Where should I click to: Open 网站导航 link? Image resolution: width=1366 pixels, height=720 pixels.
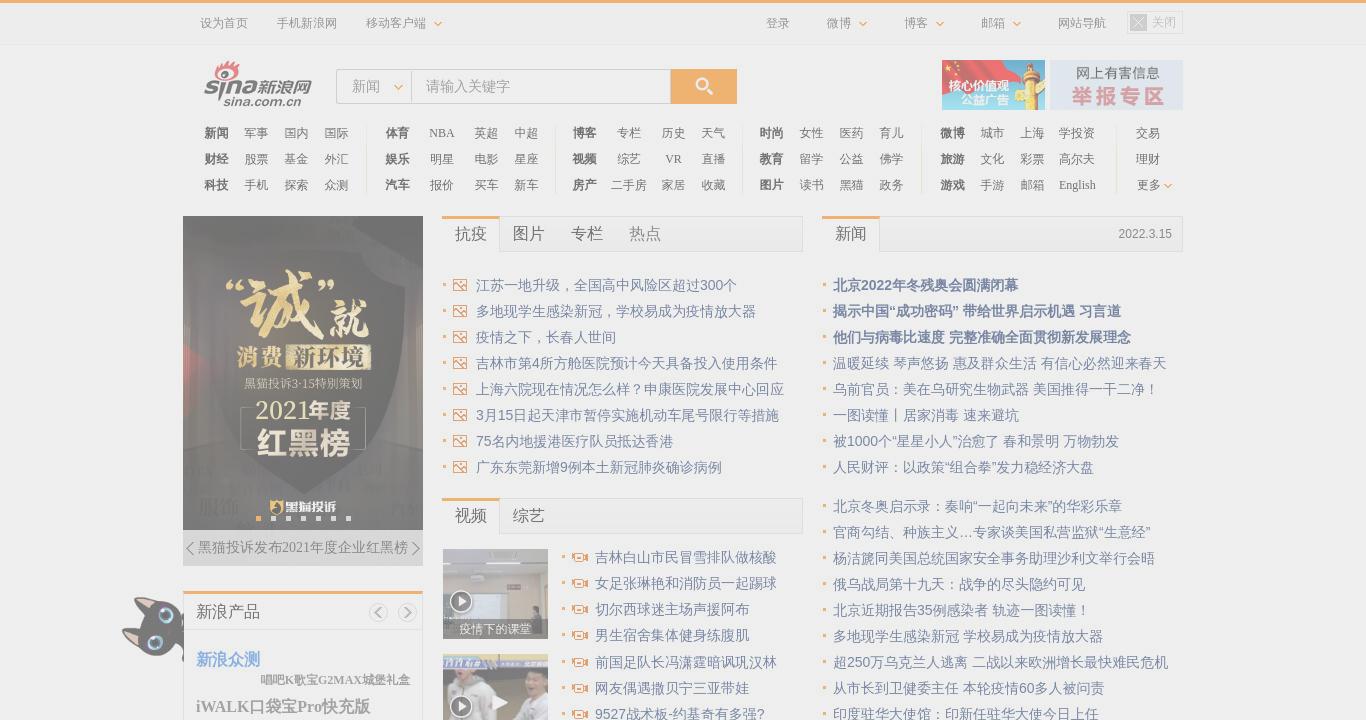pos(1082,23)
